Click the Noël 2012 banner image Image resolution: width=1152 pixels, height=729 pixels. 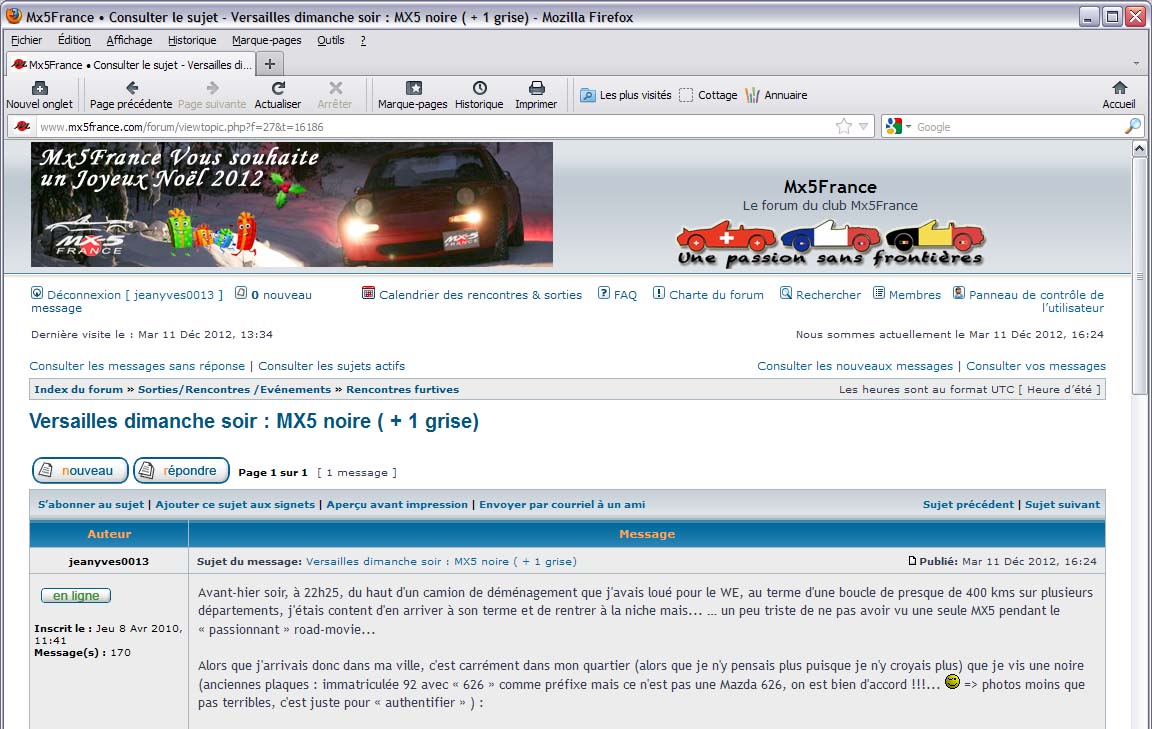[292, 204]
